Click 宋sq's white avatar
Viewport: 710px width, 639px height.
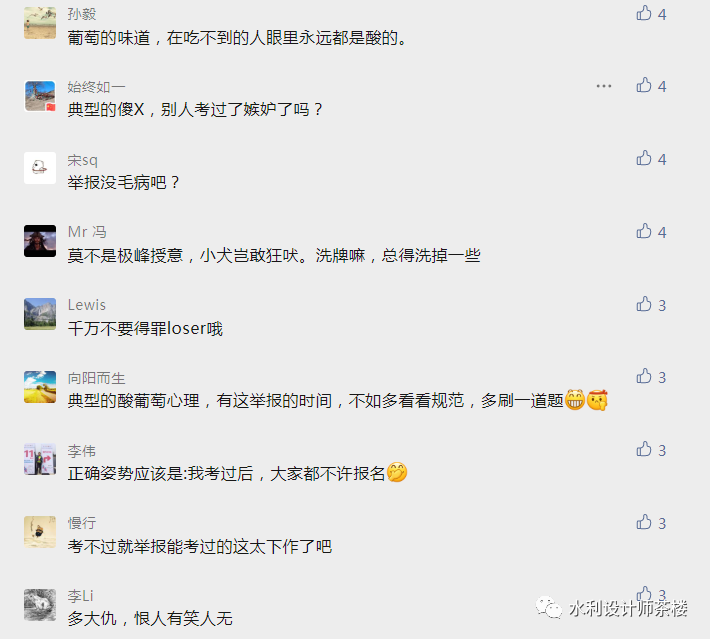pyautogui.click(x=40, y=168)
